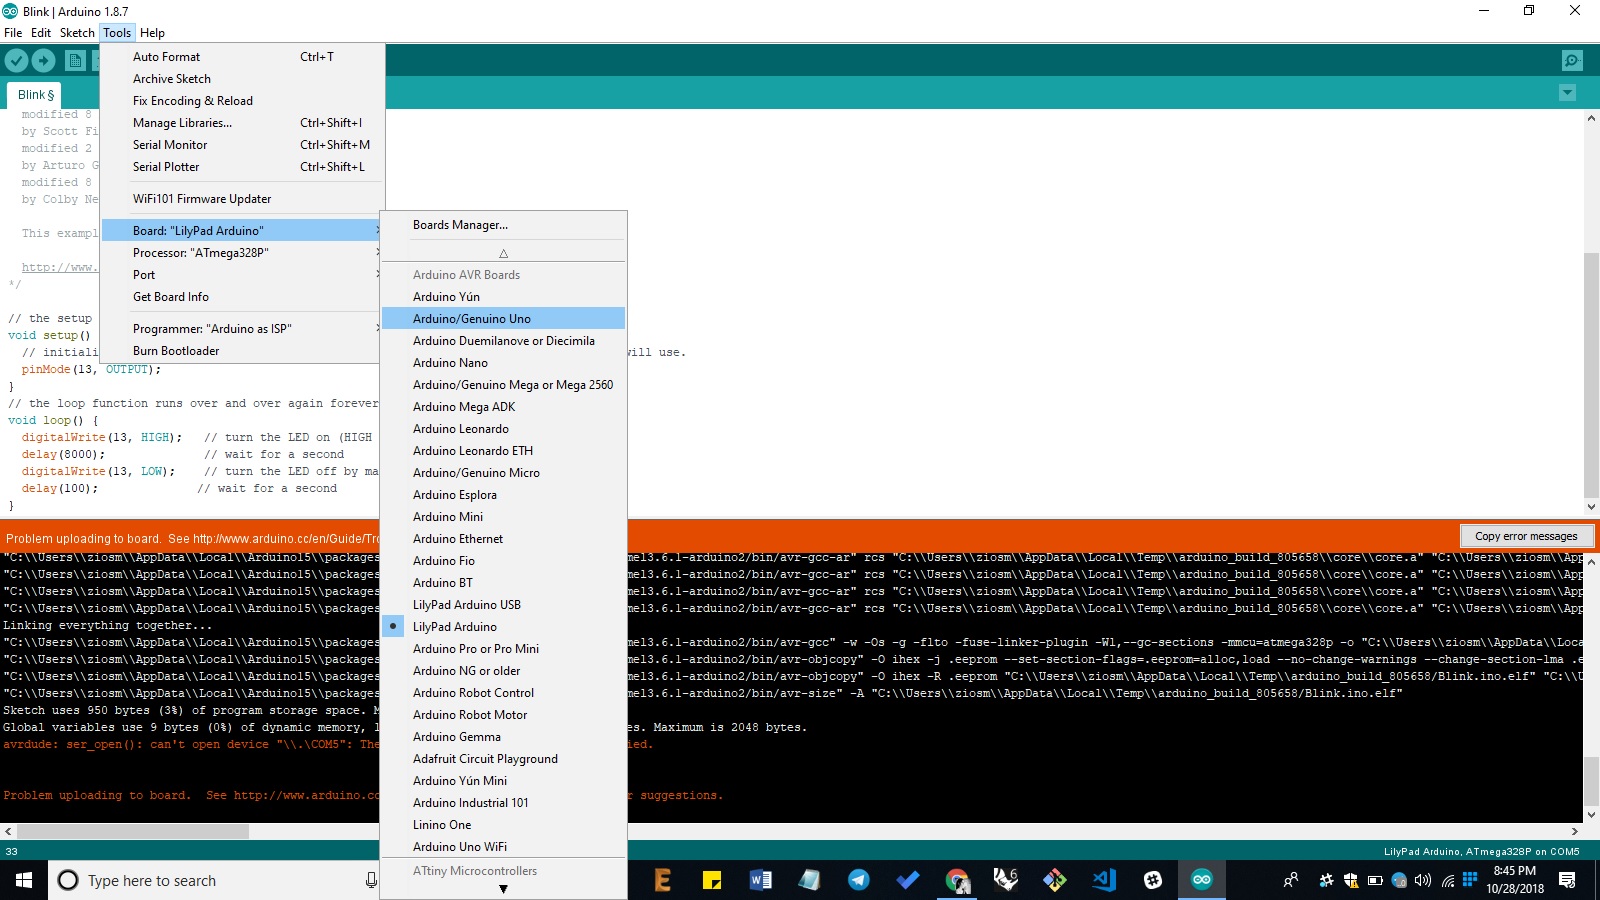Viewport: 1600px width, 900px height.
Task: Open Boards Manager from board list
Action: (x=503, y=225)
